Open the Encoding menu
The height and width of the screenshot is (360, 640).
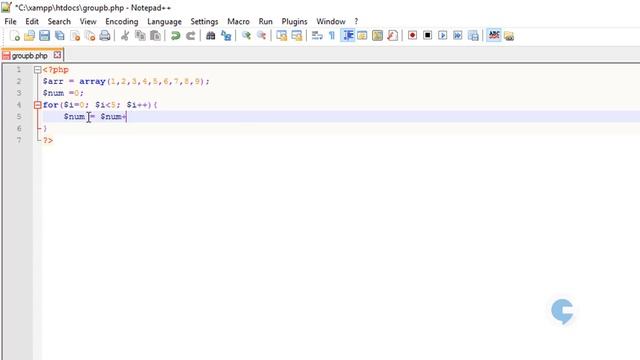(122, 22)
